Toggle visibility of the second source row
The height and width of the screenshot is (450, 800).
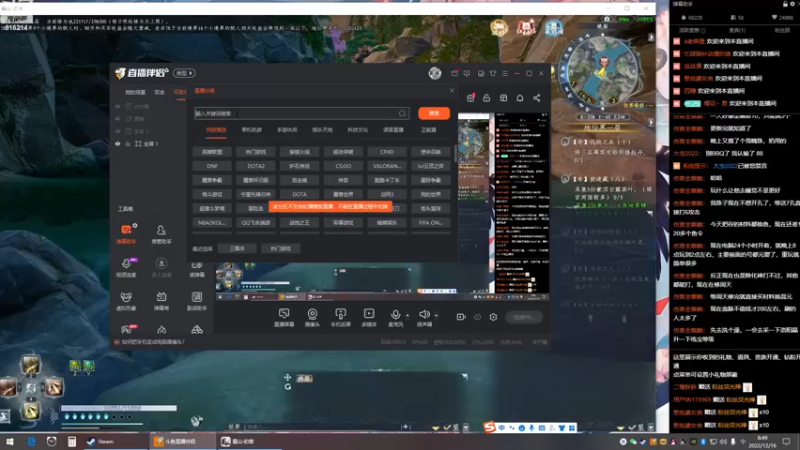click(118, 118)
